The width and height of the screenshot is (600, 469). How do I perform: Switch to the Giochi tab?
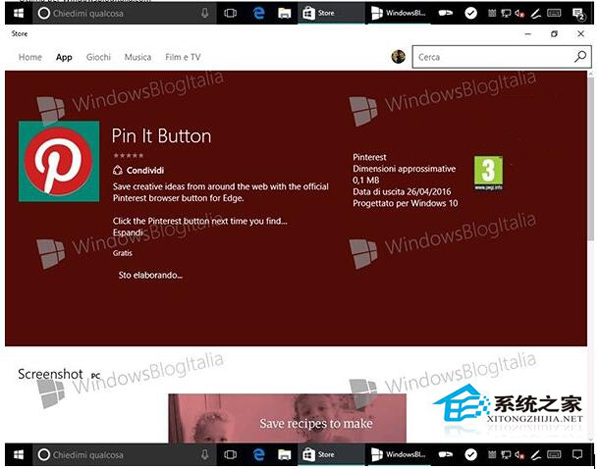98,57
